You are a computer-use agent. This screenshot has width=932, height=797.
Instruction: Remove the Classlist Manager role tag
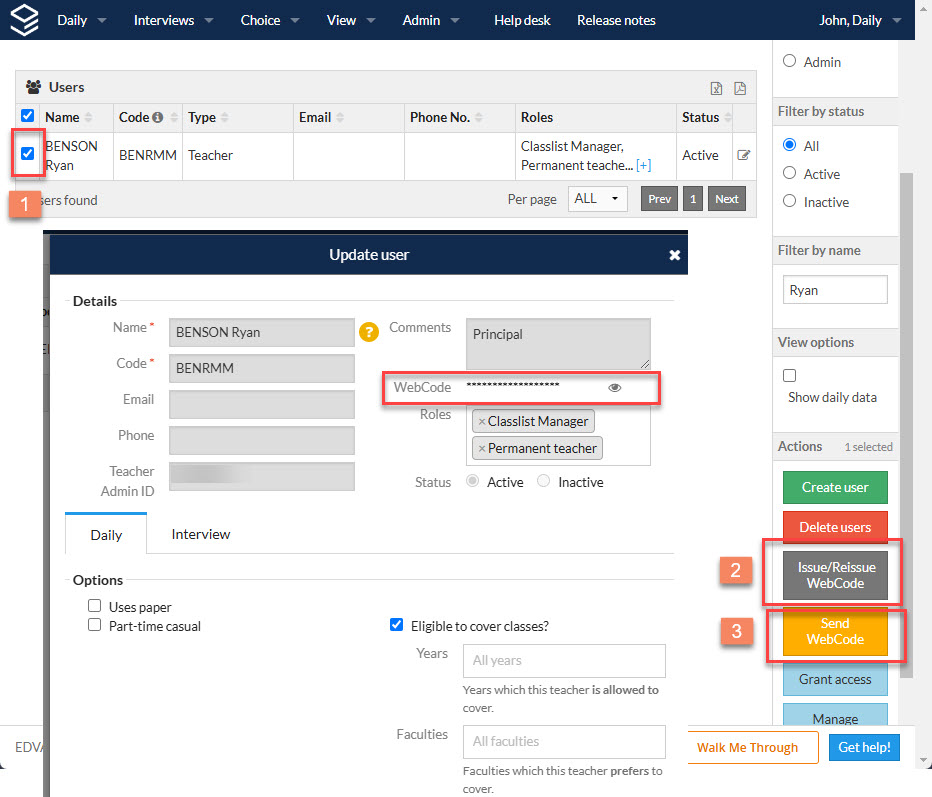click(x=482, y=421)
